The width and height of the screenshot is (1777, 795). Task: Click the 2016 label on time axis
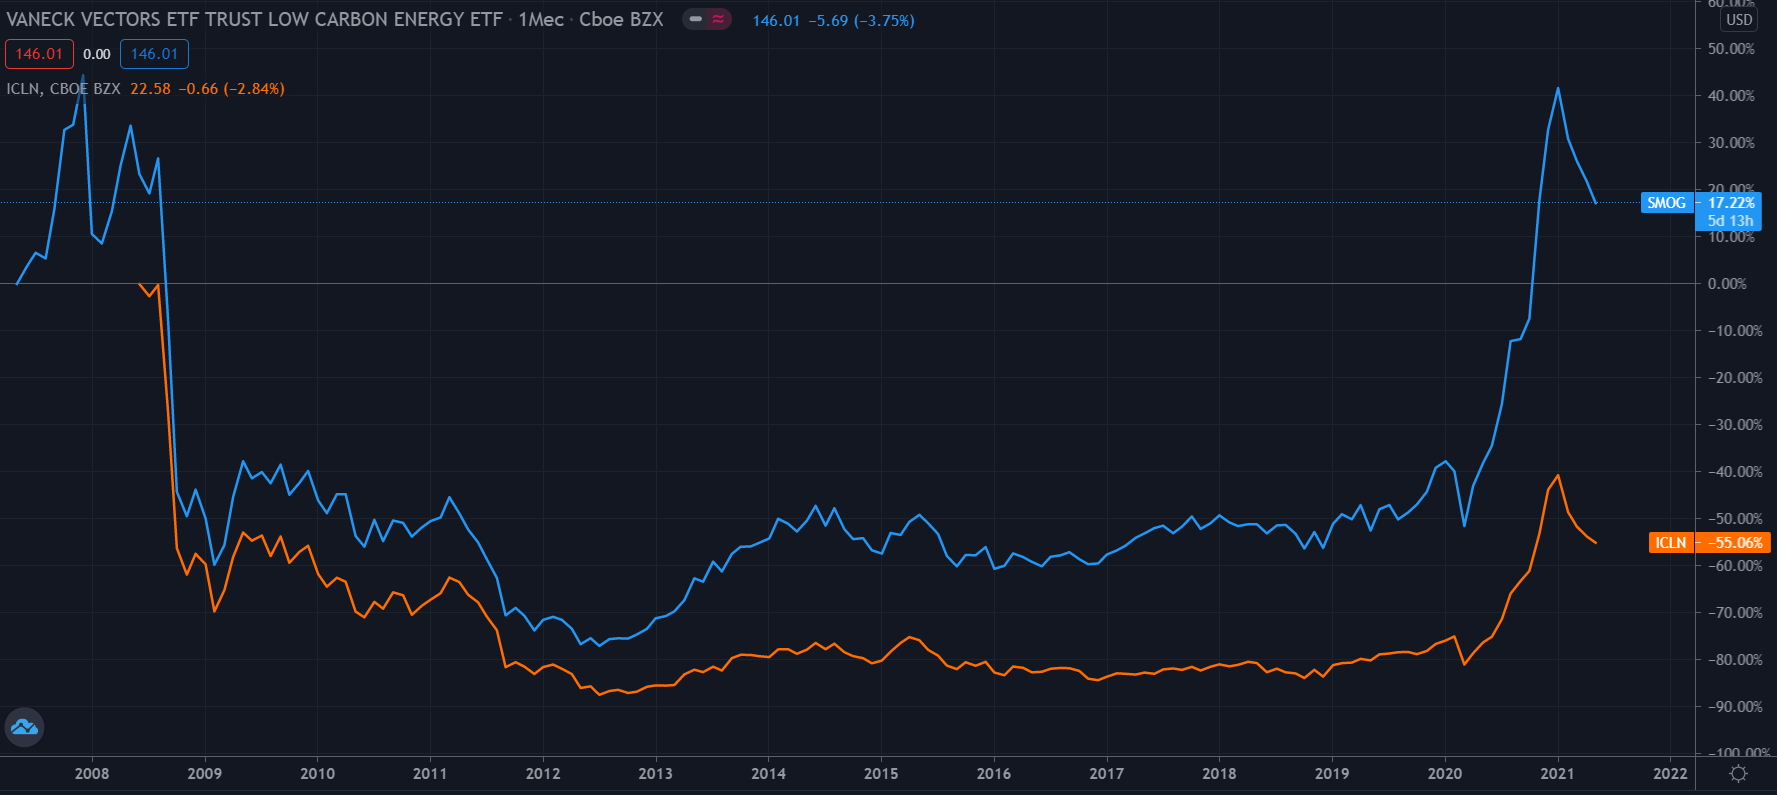pyautogui.click(x=993, y=773)
